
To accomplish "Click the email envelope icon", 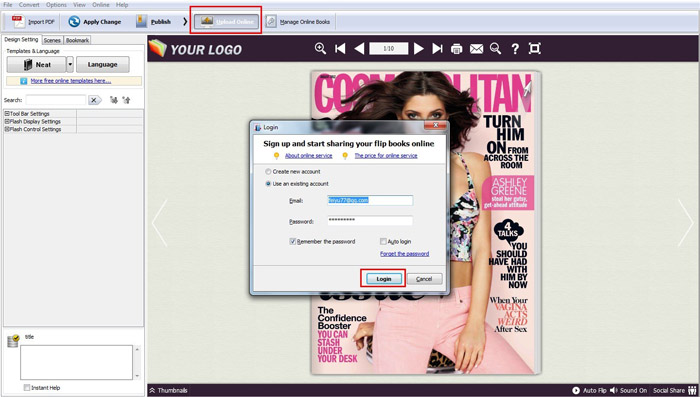I will pyautogui.click(x=476, y=49).
